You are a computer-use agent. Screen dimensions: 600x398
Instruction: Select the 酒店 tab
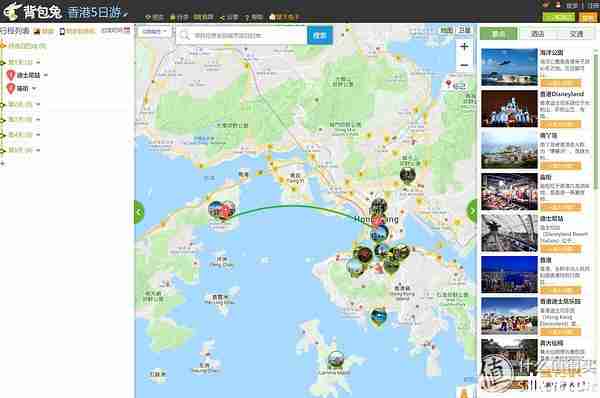coord(537,34)
